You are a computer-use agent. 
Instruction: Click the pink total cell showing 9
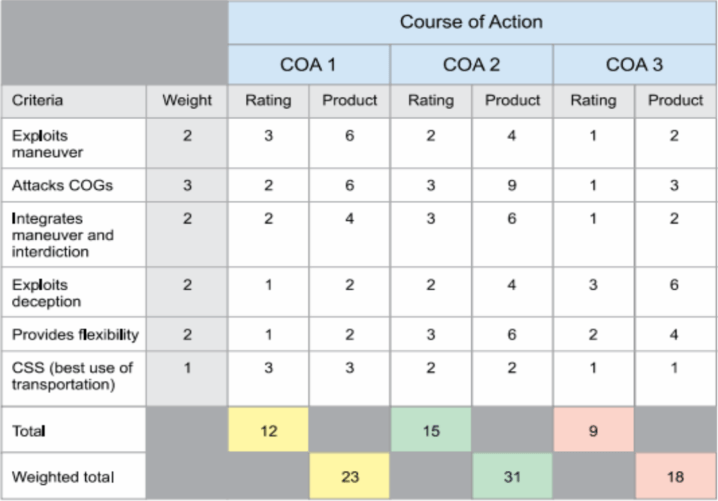coord(593,430)
